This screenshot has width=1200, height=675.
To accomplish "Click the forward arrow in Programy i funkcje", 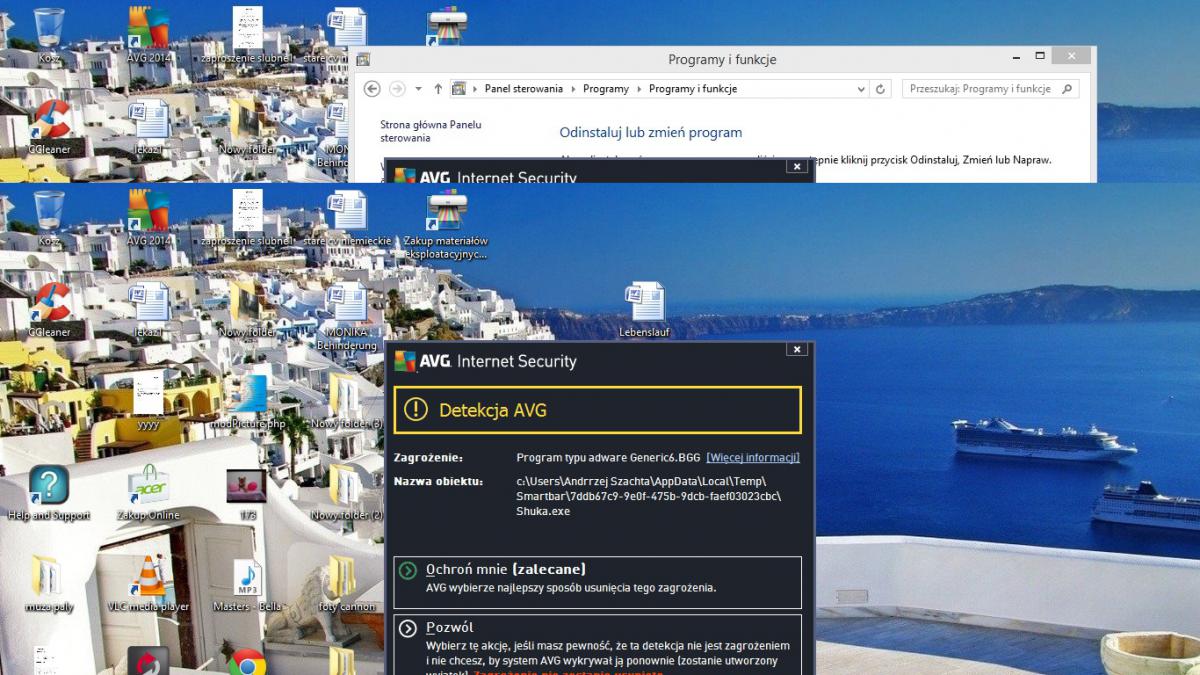I will (397, 89).
